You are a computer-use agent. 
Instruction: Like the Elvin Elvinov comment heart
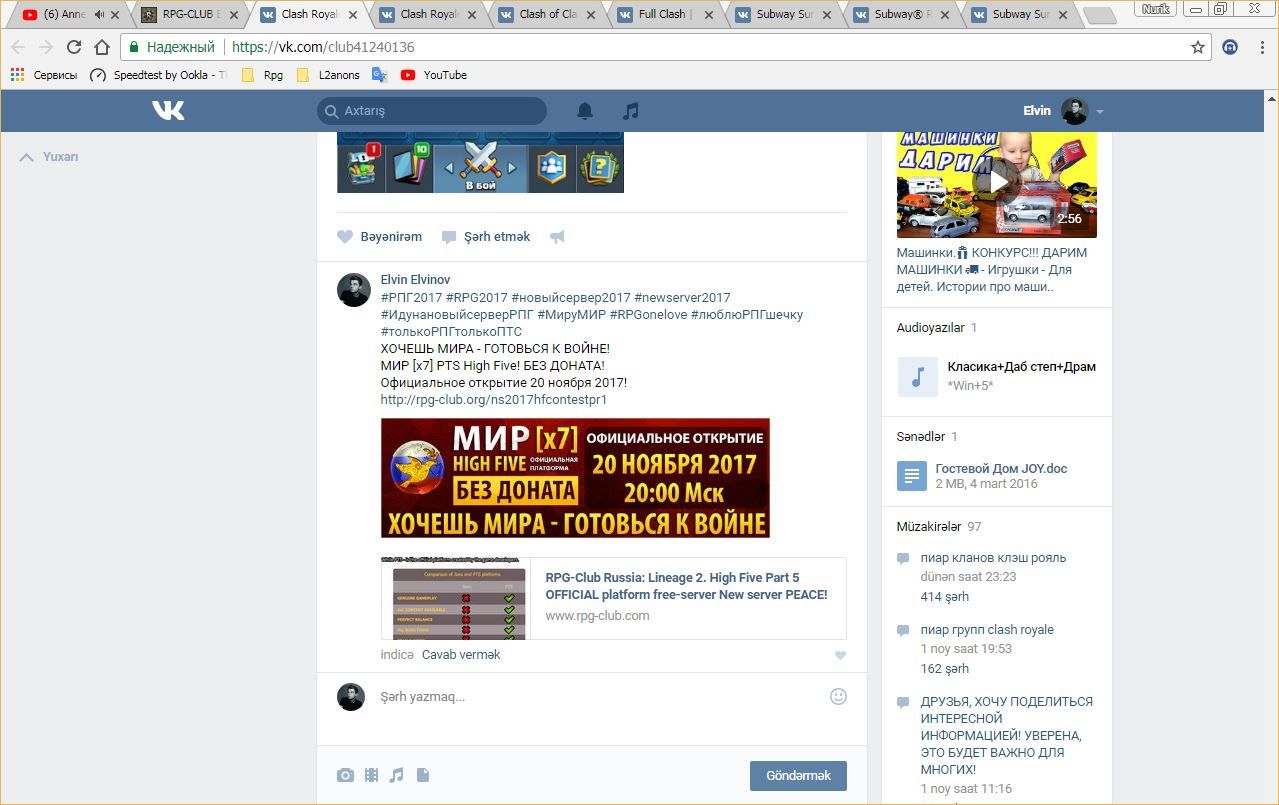840,656
